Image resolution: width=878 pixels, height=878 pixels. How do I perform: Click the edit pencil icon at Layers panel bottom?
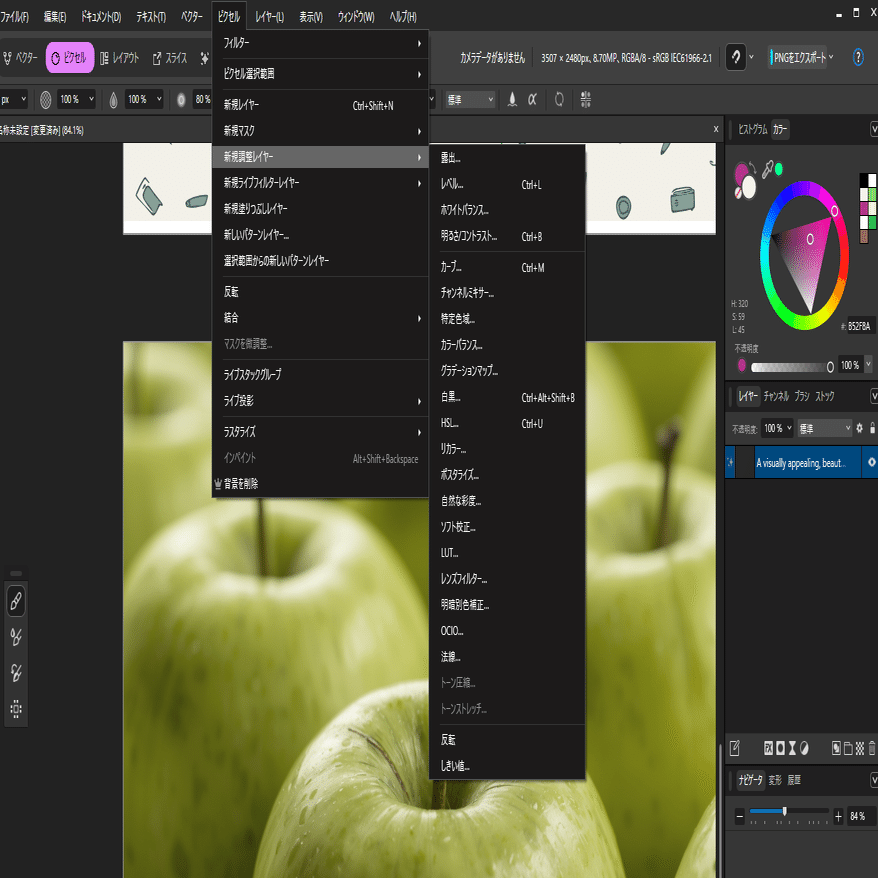[735, 748]
